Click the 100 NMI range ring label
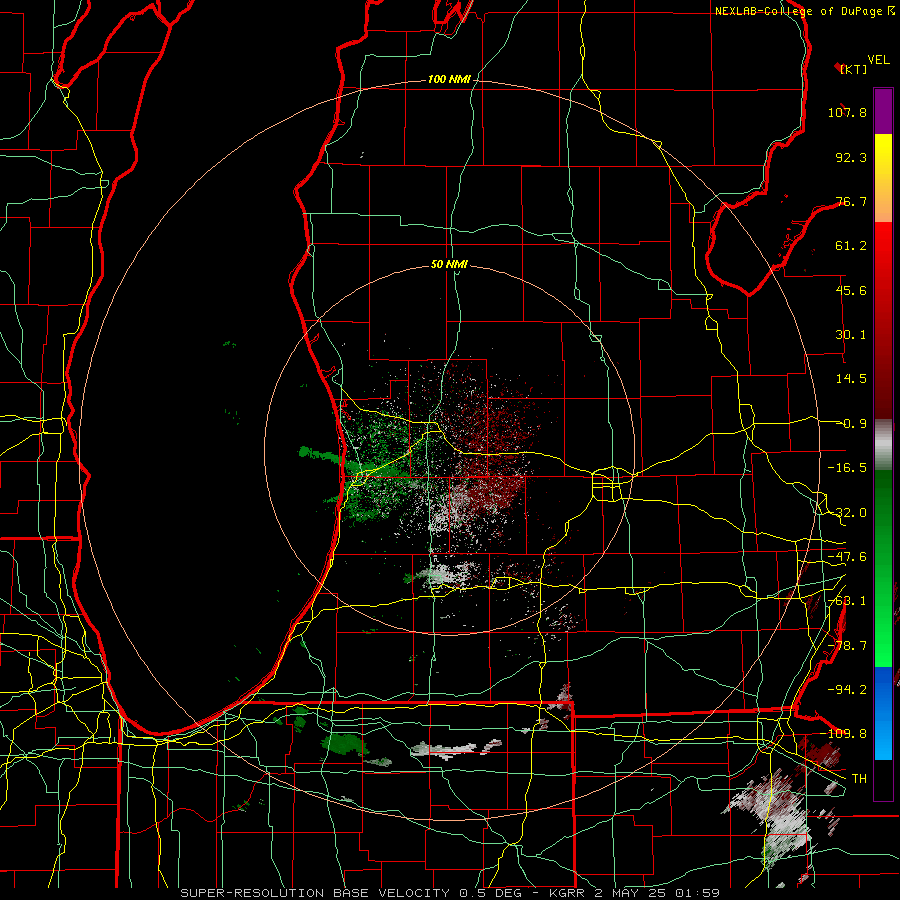Viewport: 900px width, 900px height. [449, 79]
